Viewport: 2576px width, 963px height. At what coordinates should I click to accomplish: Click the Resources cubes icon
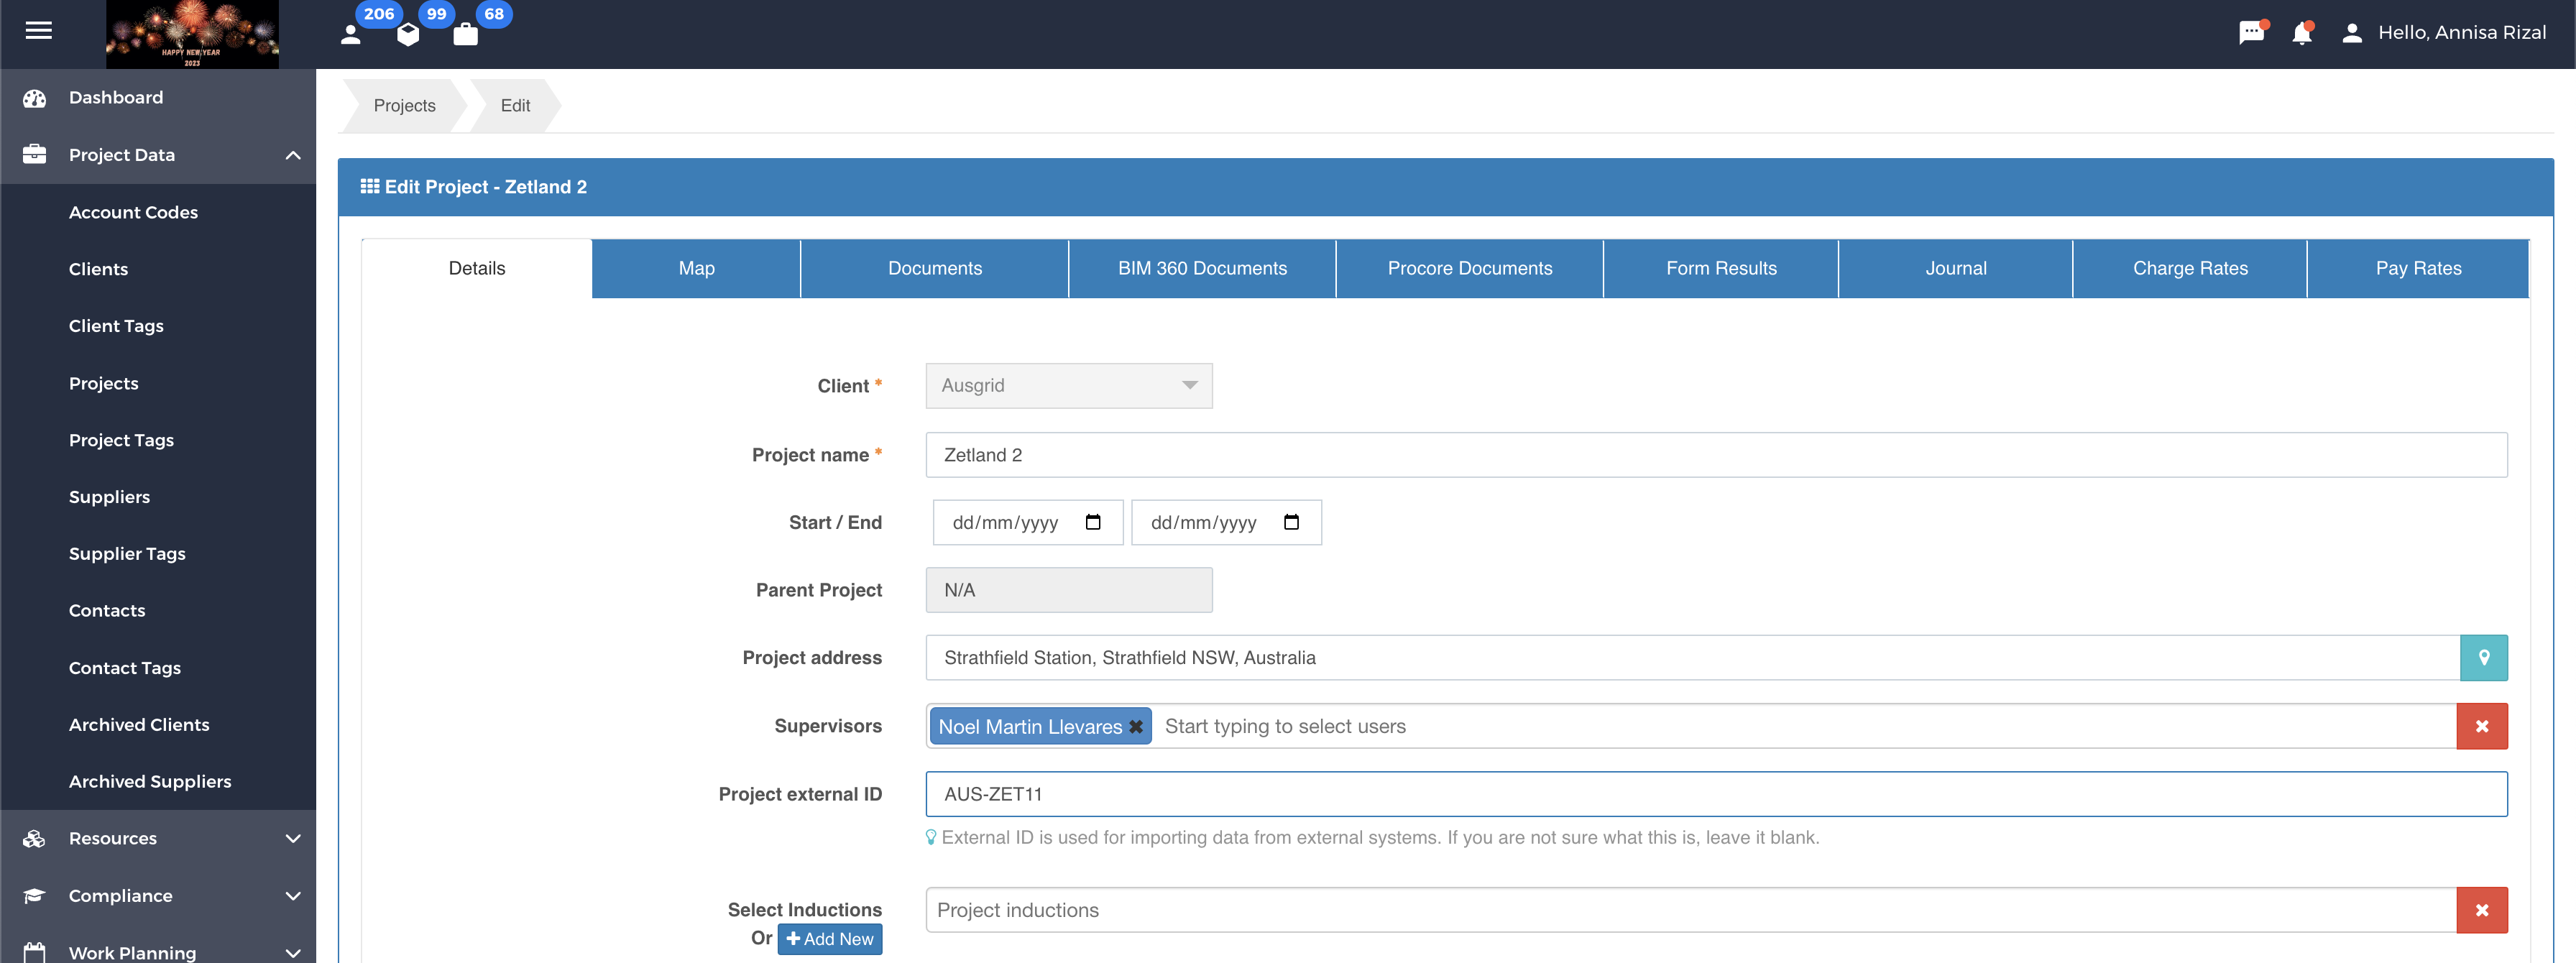pyautogui.click(x=35, y=838)
